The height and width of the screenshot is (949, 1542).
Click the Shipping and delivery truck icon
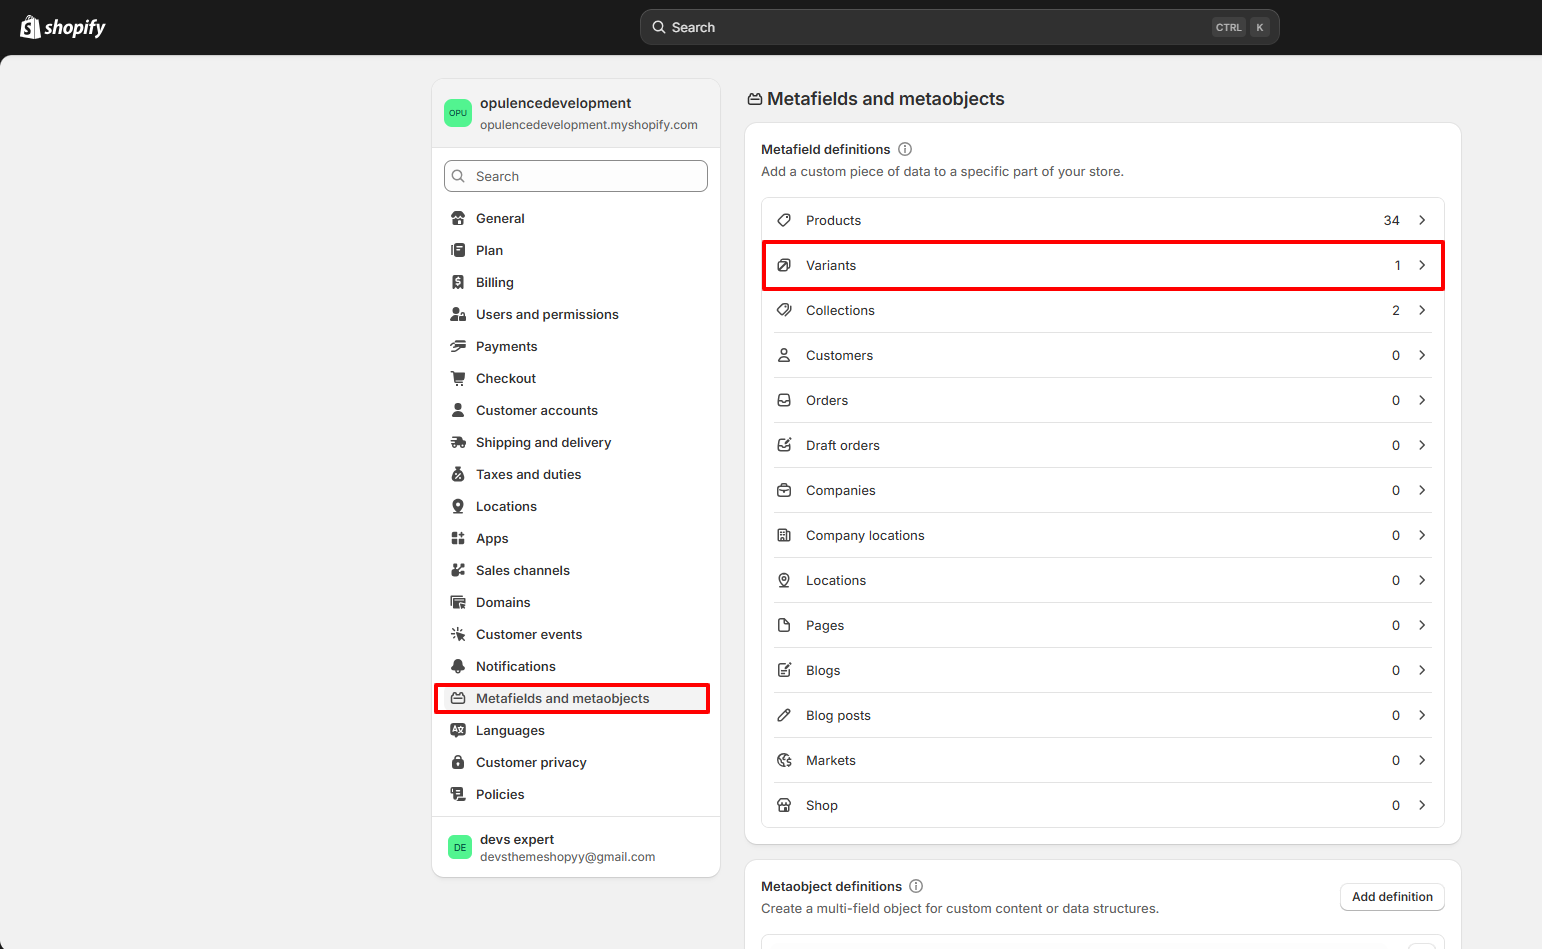coord(458,442)
